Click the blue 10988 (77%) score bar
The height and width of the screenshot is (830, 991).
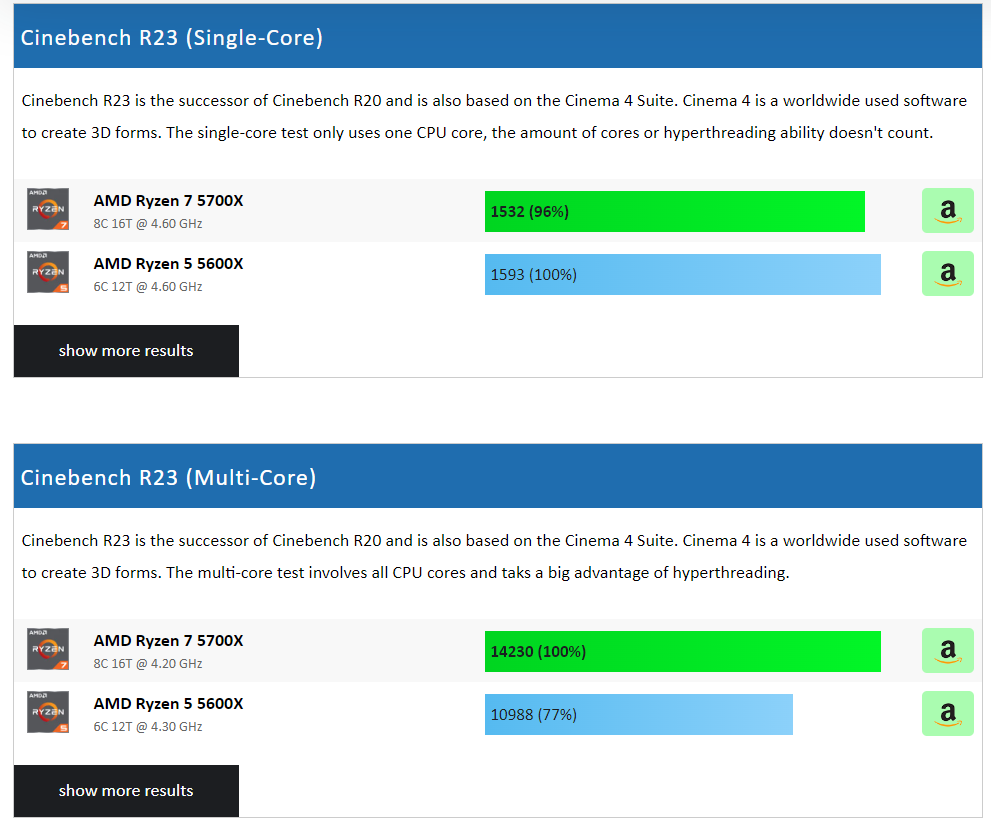638,715
